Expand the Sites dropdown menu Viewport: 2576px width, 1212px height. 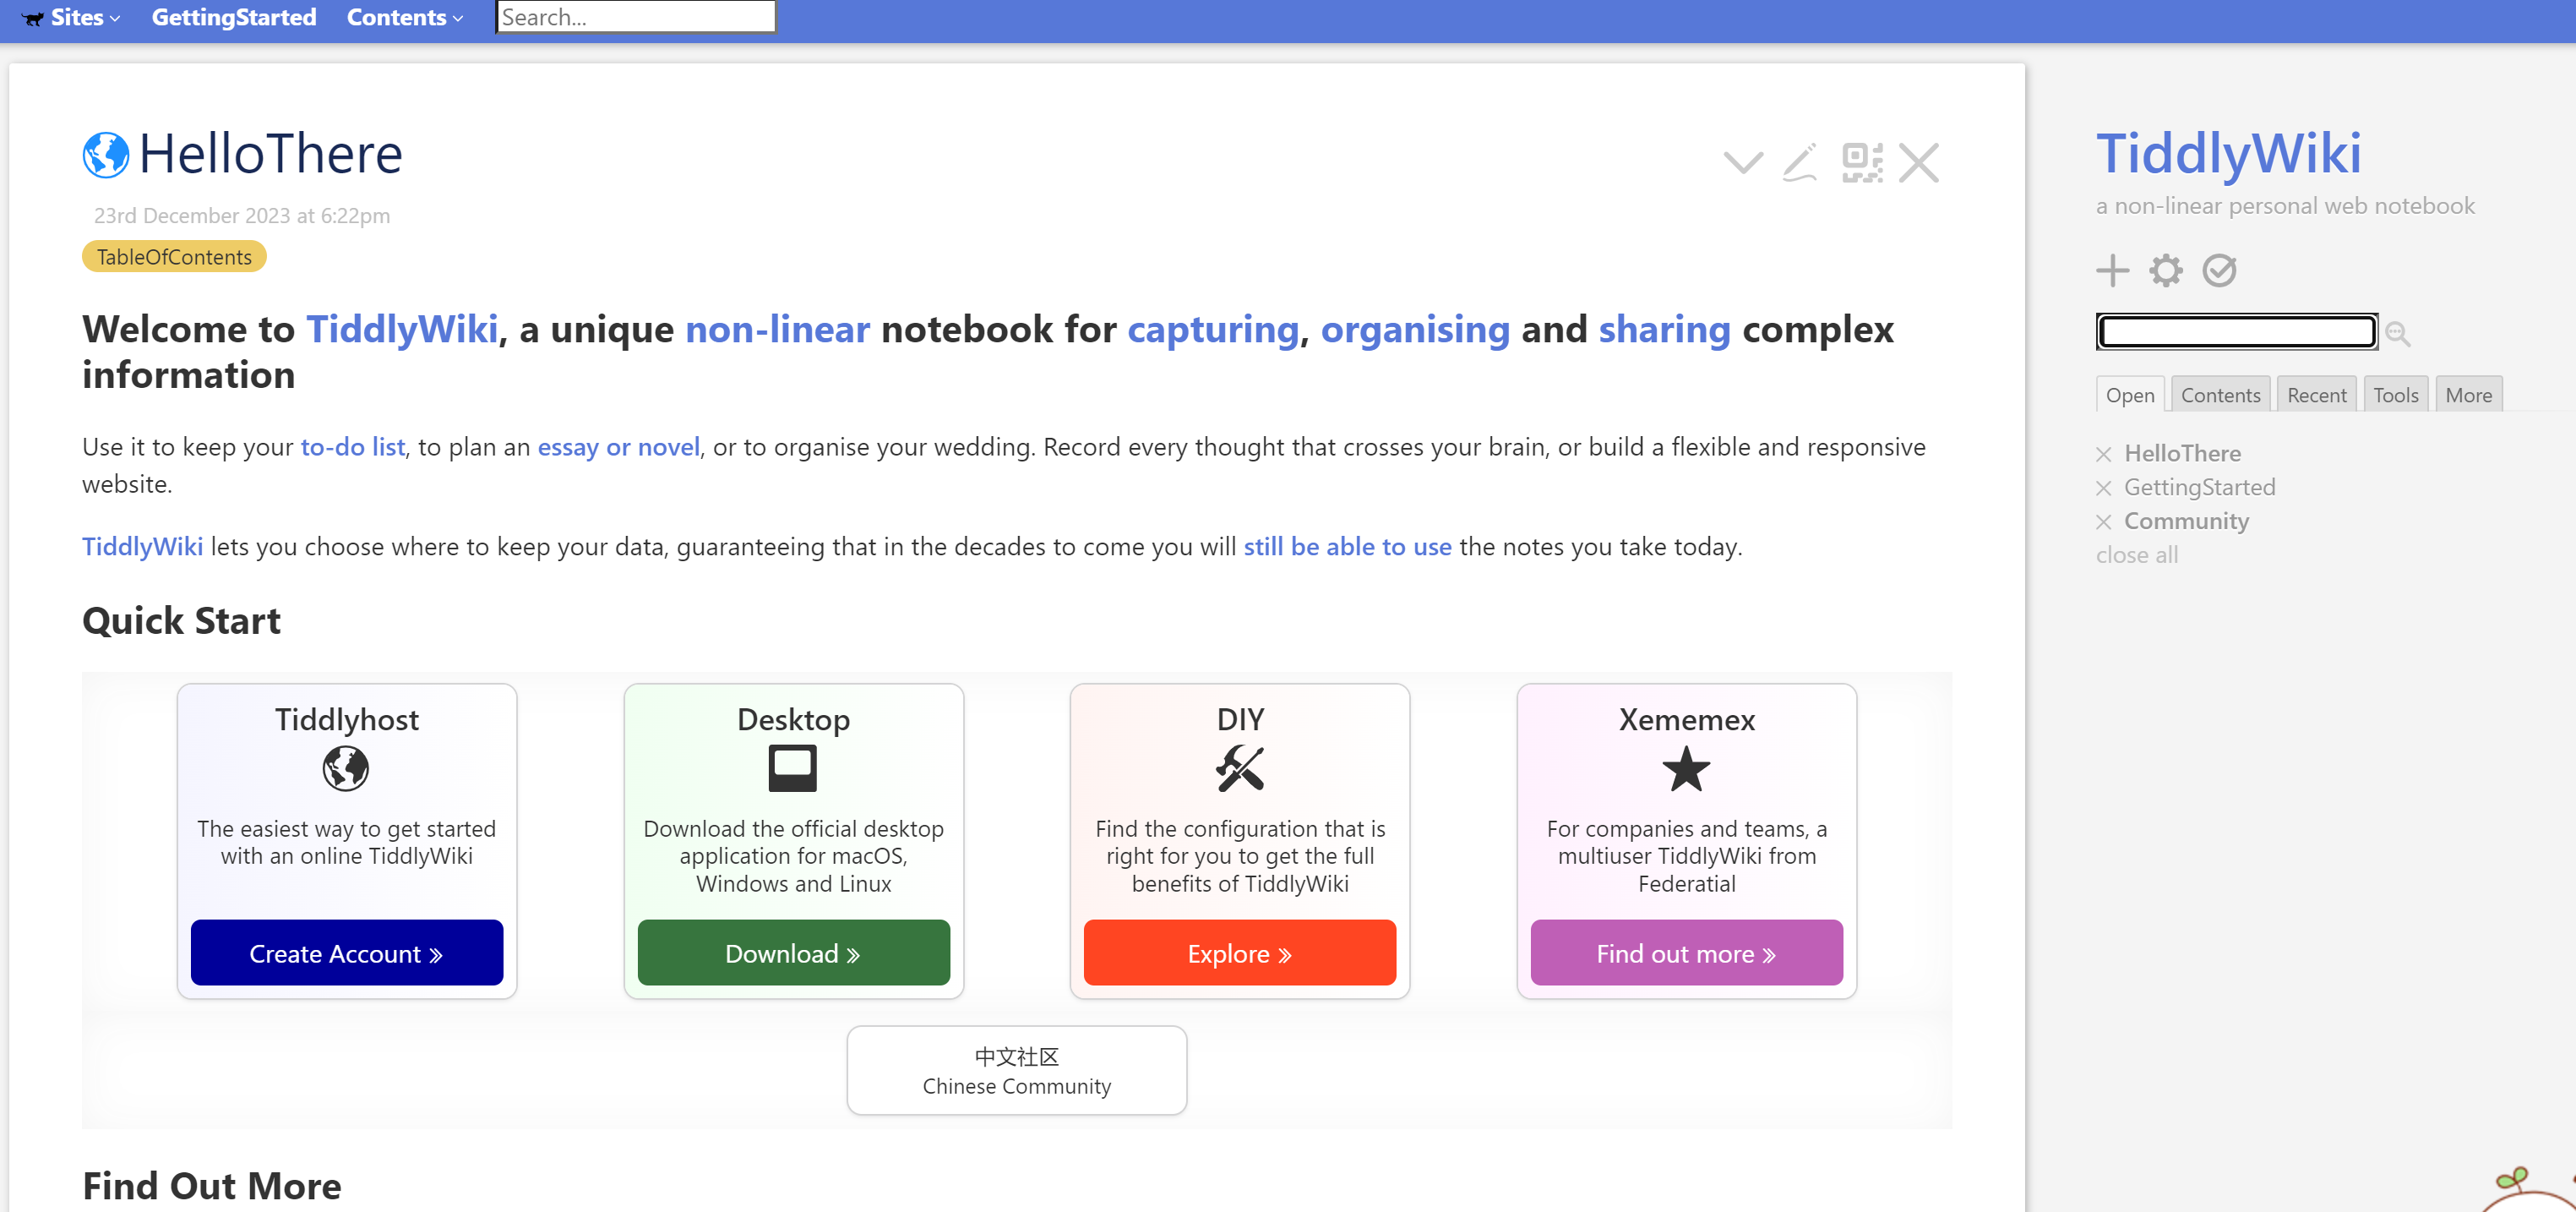[x=85, y=17]
